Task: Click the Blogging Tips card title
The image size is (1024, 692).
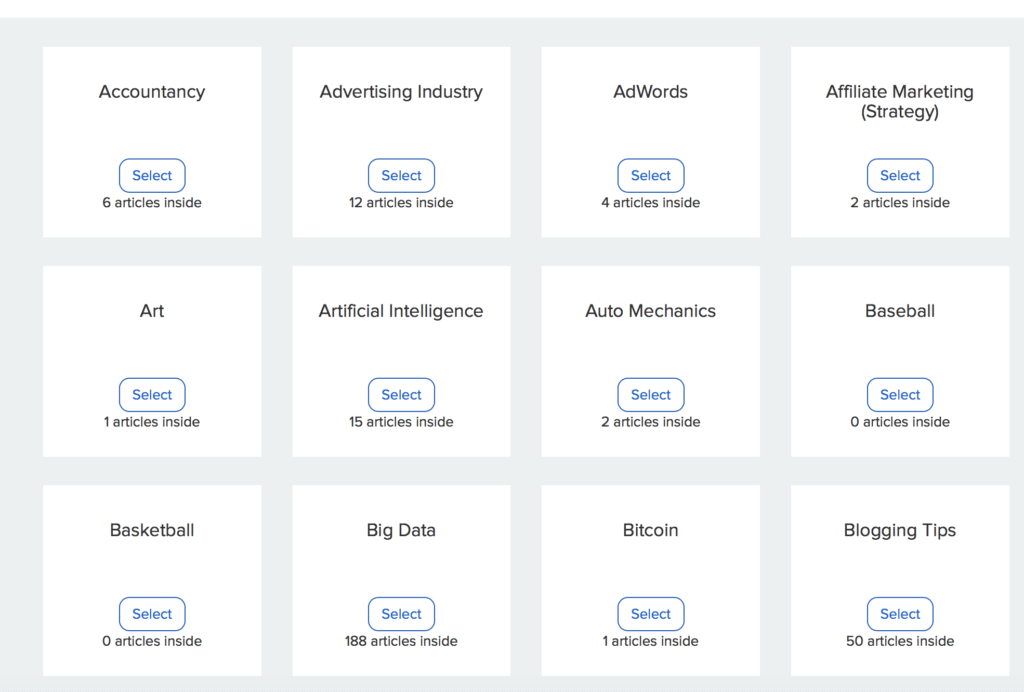Action: [900, 530]
